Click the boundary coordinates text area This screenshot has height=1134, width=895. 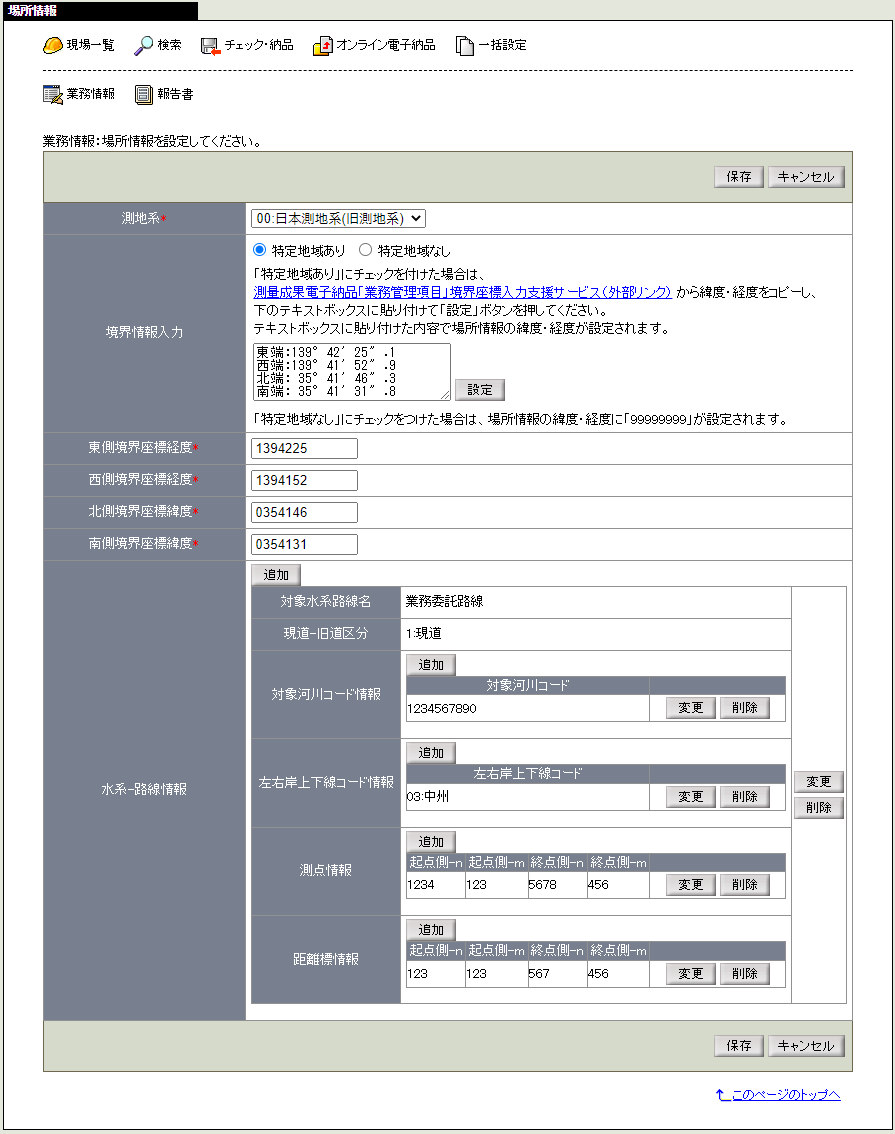click(351, 372)
